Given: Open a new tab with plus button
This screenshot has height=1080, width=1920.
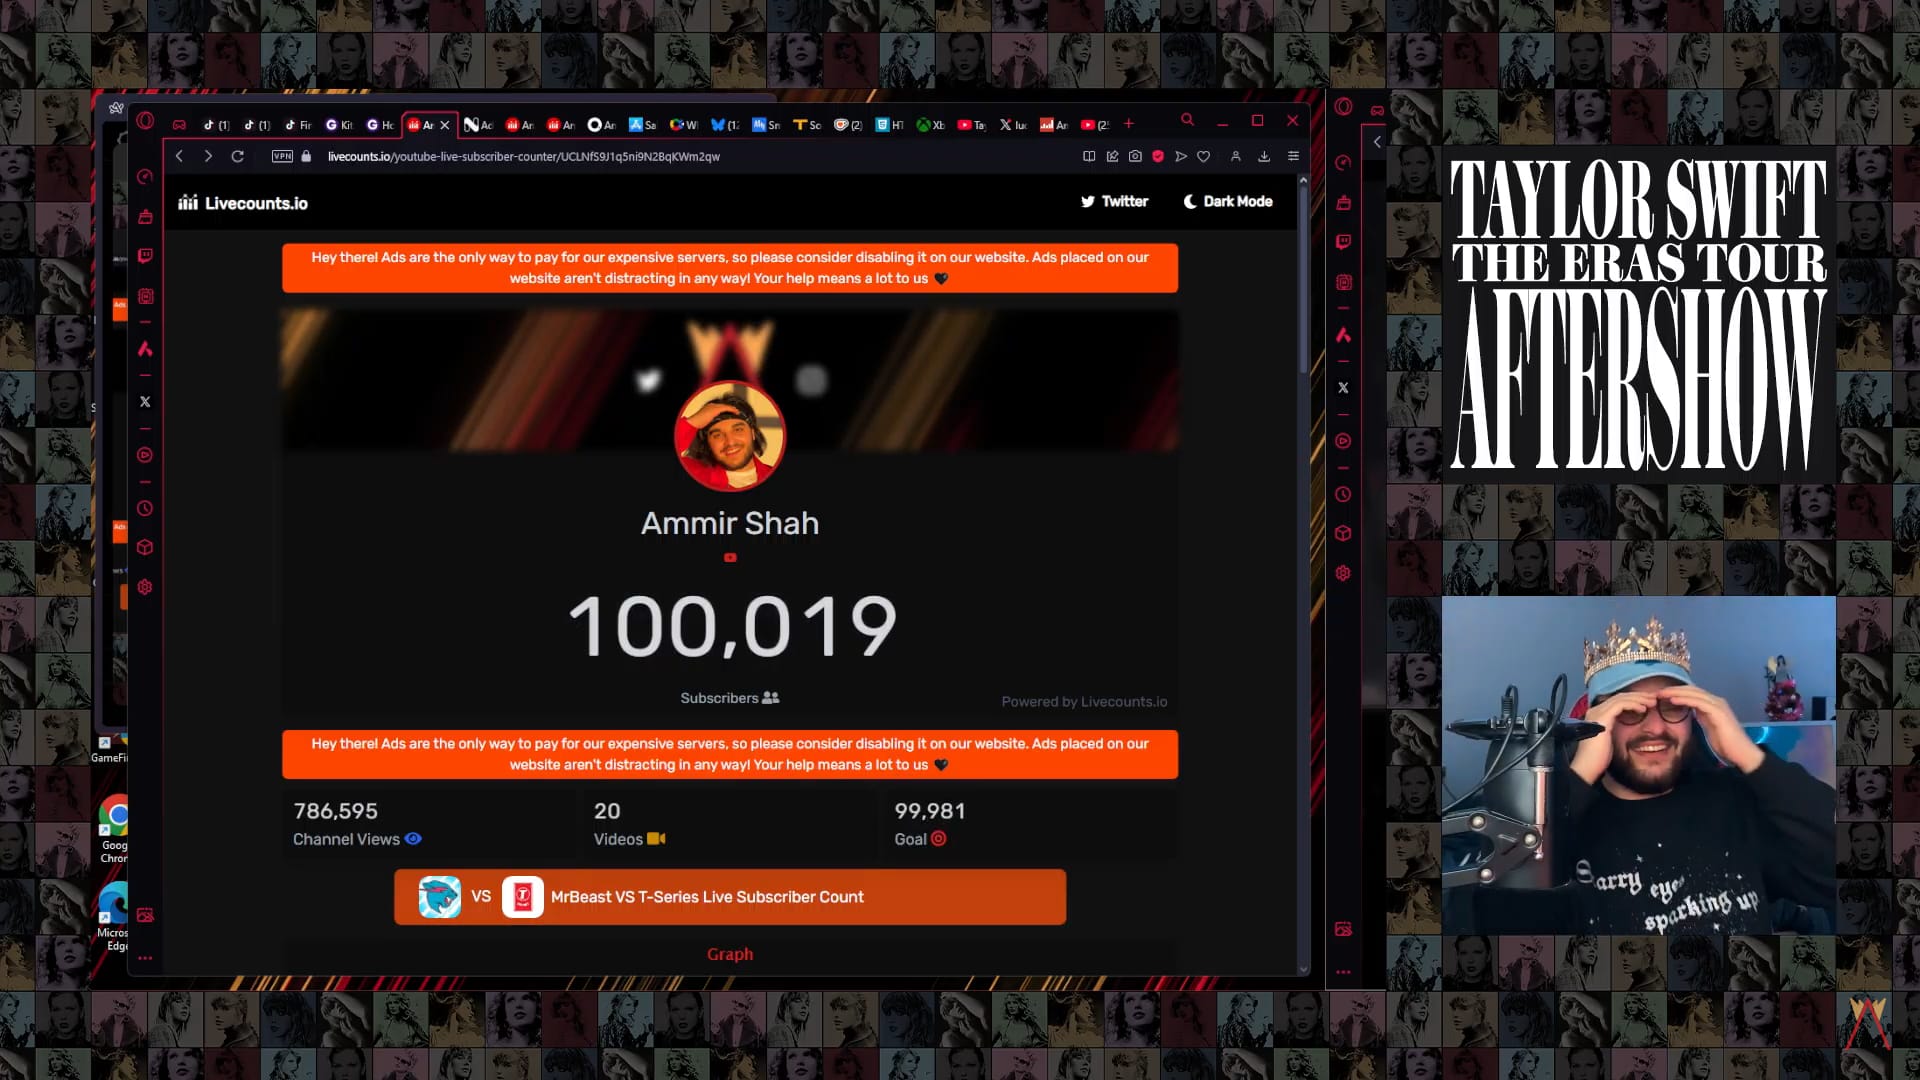Looking at the screenshot, I should tap(1129, 124).
